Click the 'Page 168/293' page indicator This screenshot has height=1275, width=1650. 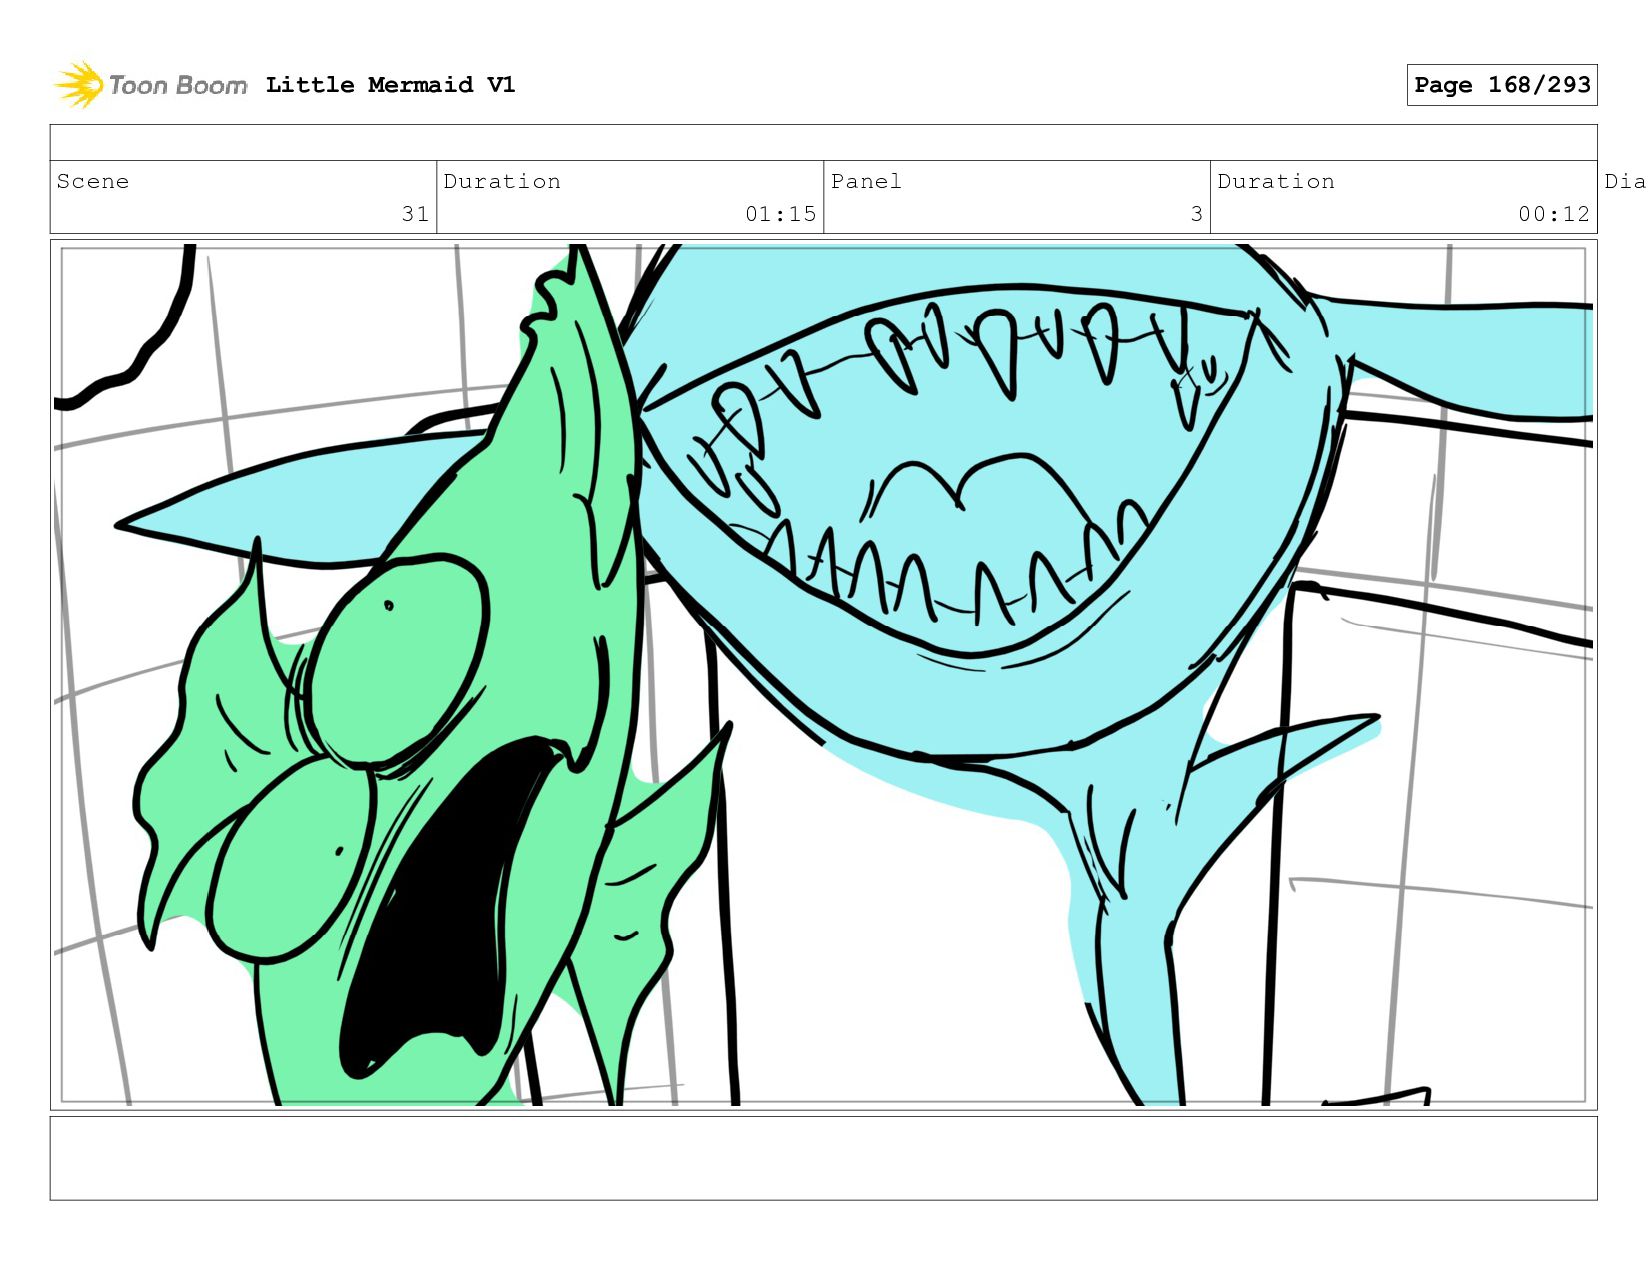1501,85
